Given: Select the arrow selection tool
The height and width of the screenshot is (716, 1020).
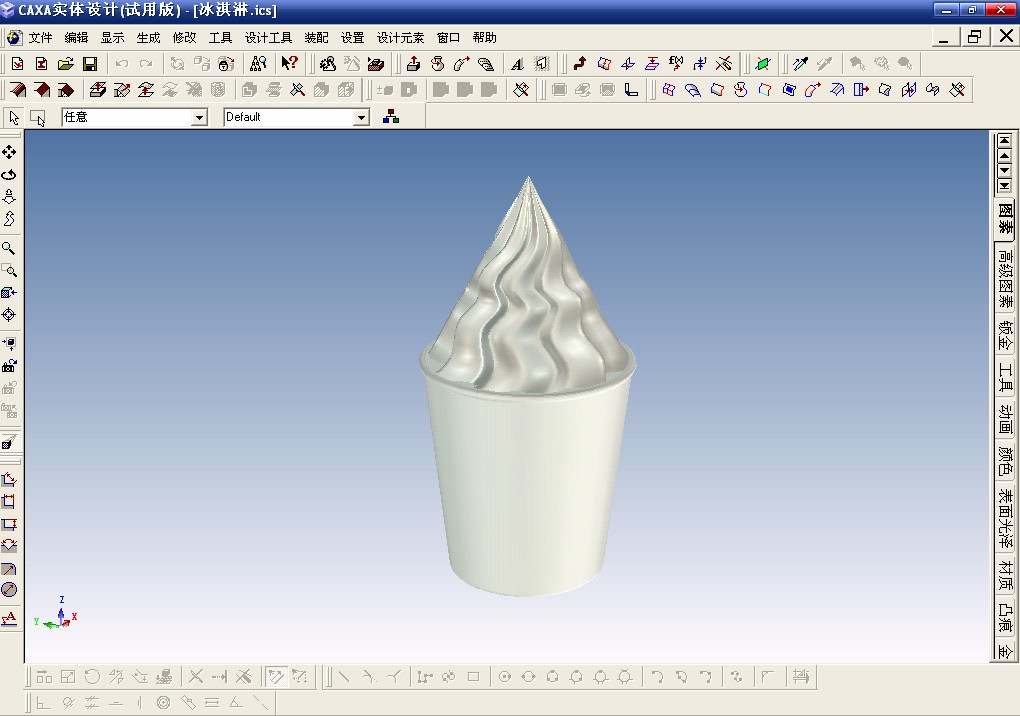Looking at the screenshot, I should [14, 117].
